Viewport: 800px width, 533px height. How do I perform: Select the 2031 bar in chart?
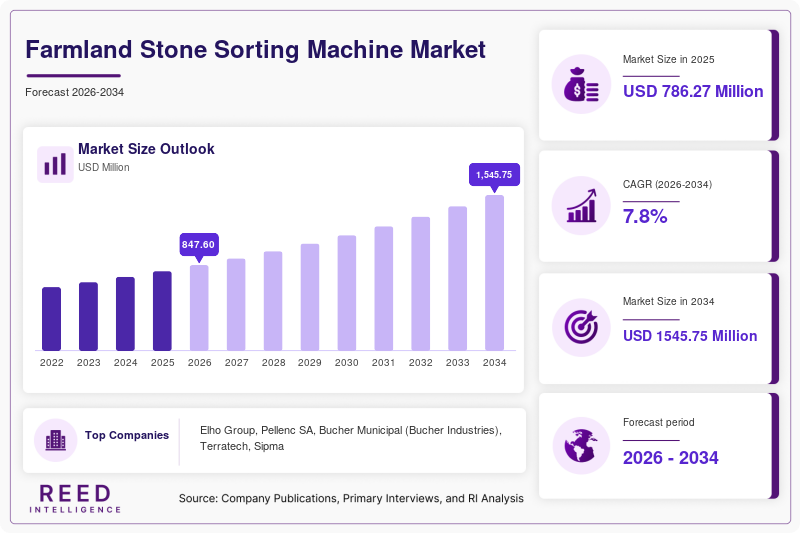point(384,289)
